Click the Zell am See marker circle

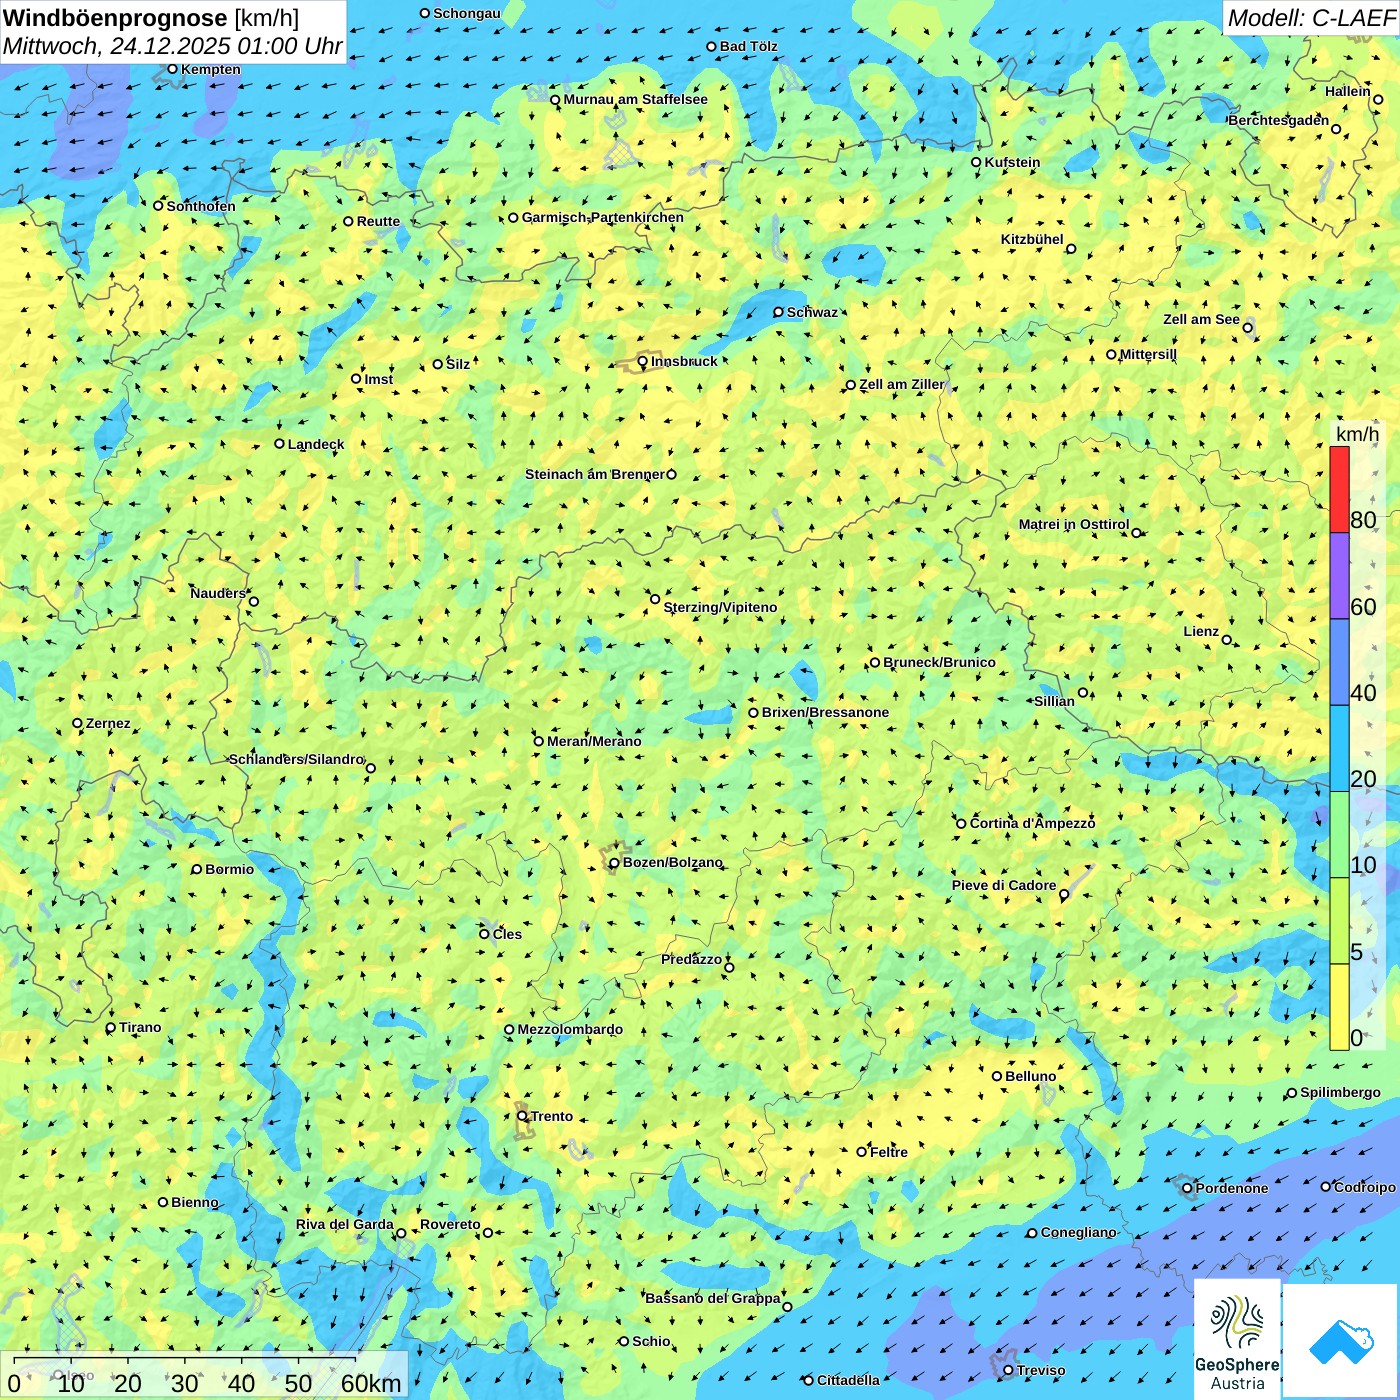coord(1247,328)
